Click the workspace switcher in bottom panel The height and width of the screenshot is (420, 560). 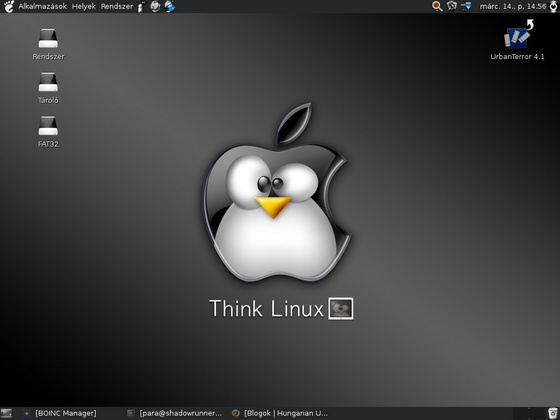point(529,413)
